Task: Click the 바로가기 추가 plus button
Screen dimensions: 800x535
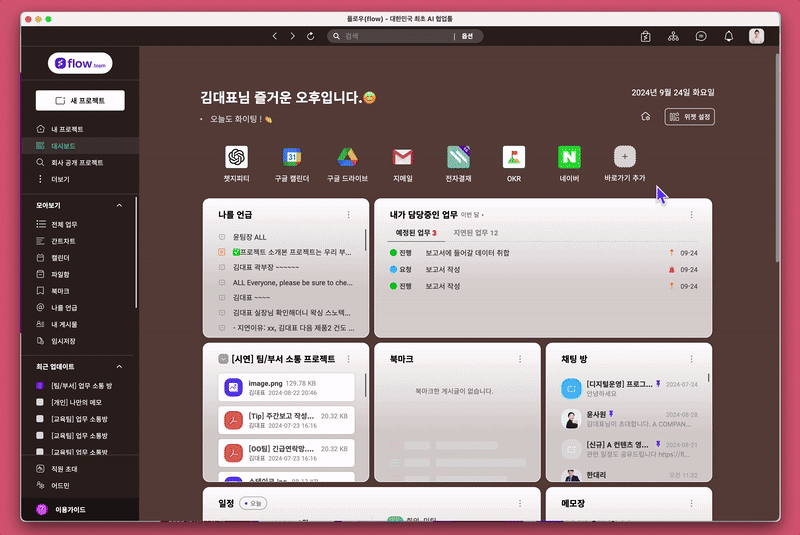Action: coord(625,157)
